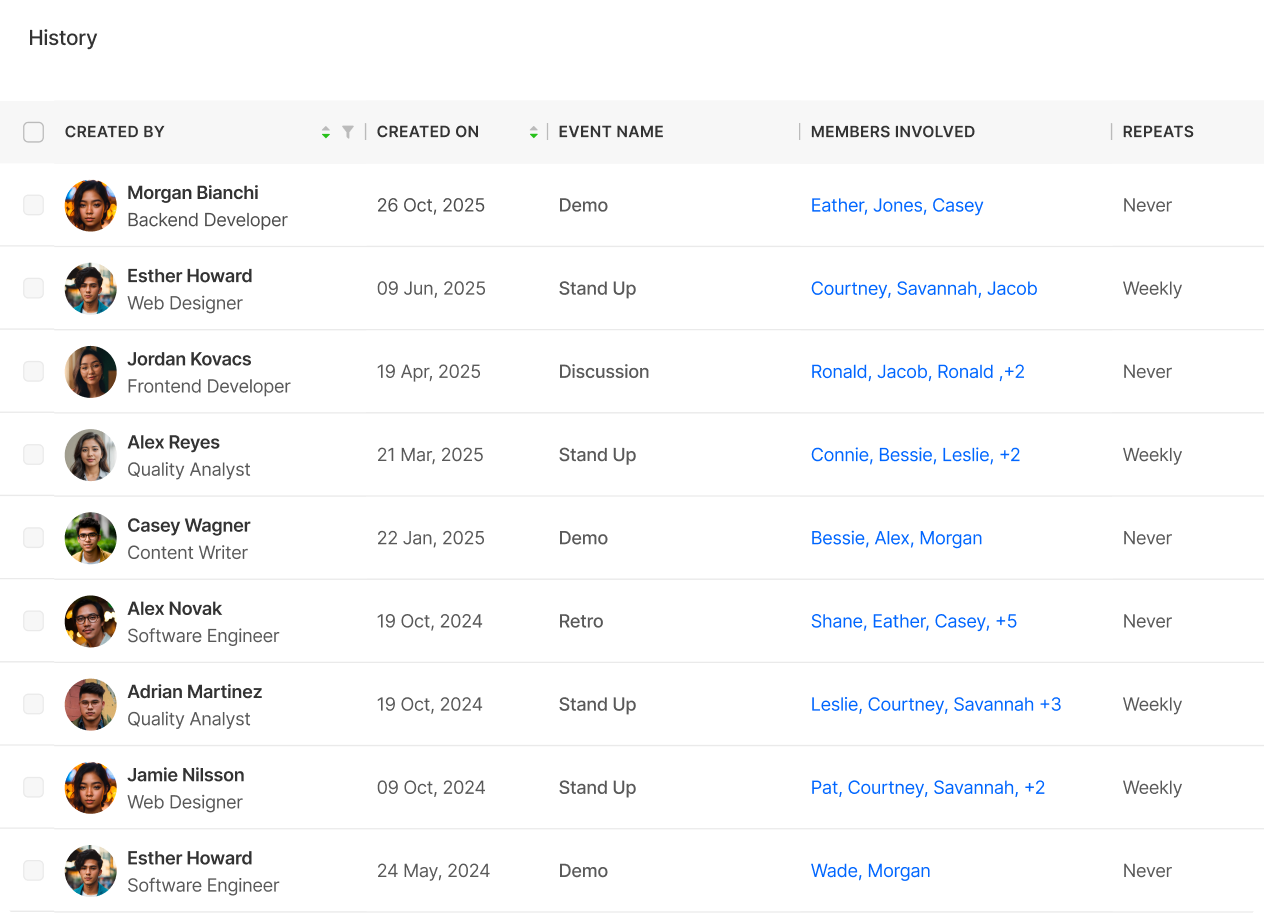Select the Alex Novak row checkbox

tap(34, 621)
